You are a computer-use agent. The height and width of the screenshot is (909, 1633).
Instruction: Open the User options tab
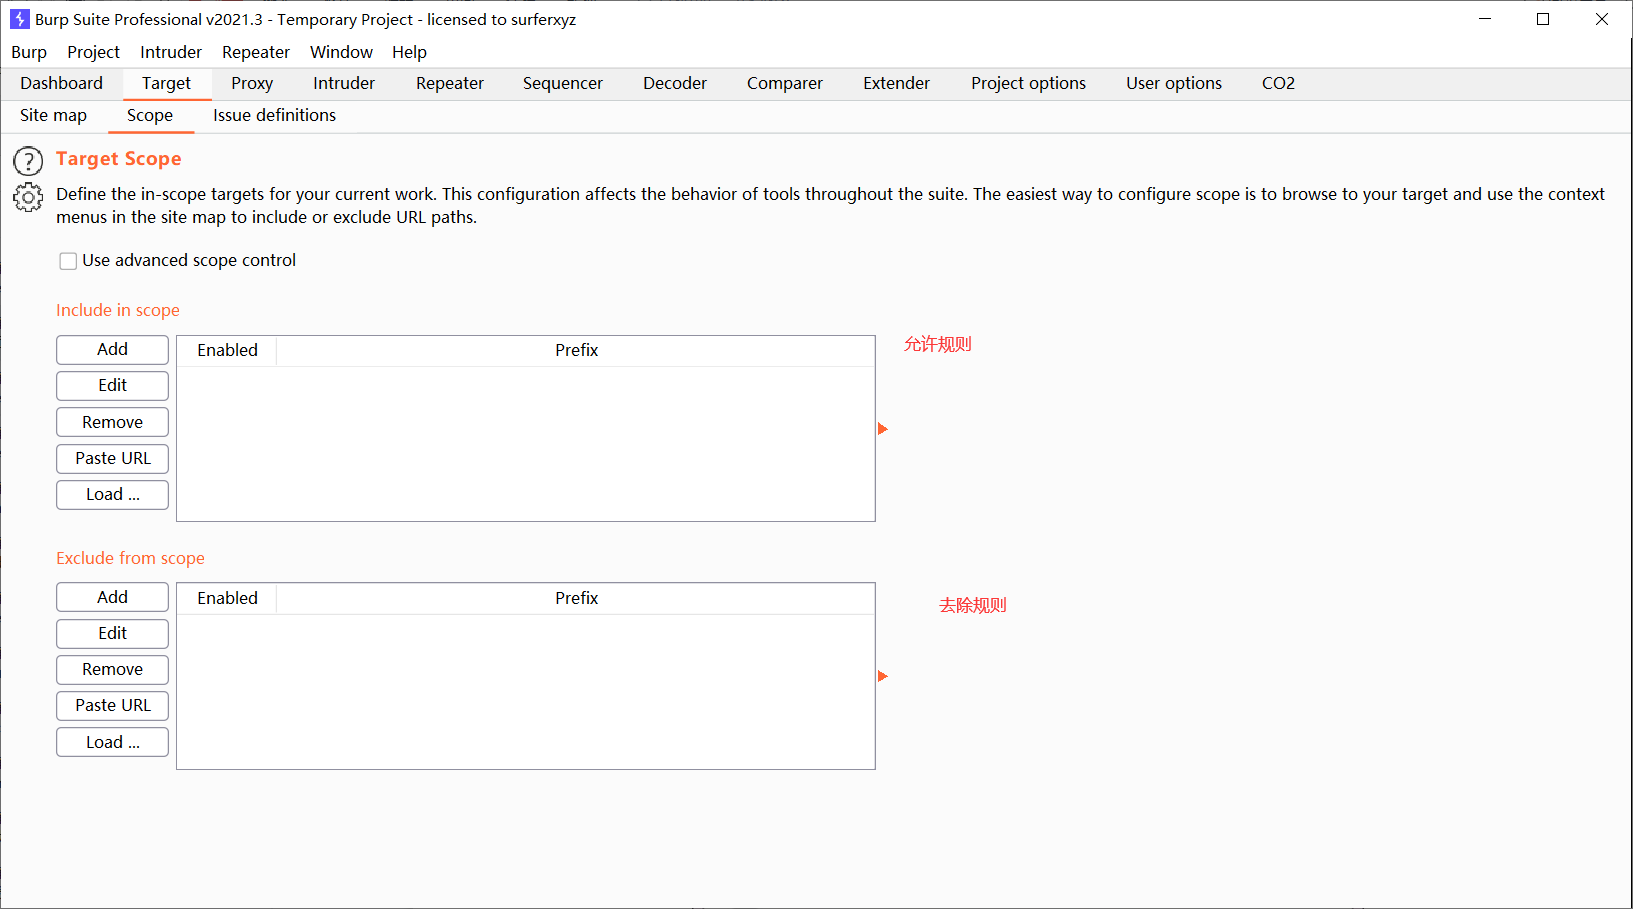1174,84
